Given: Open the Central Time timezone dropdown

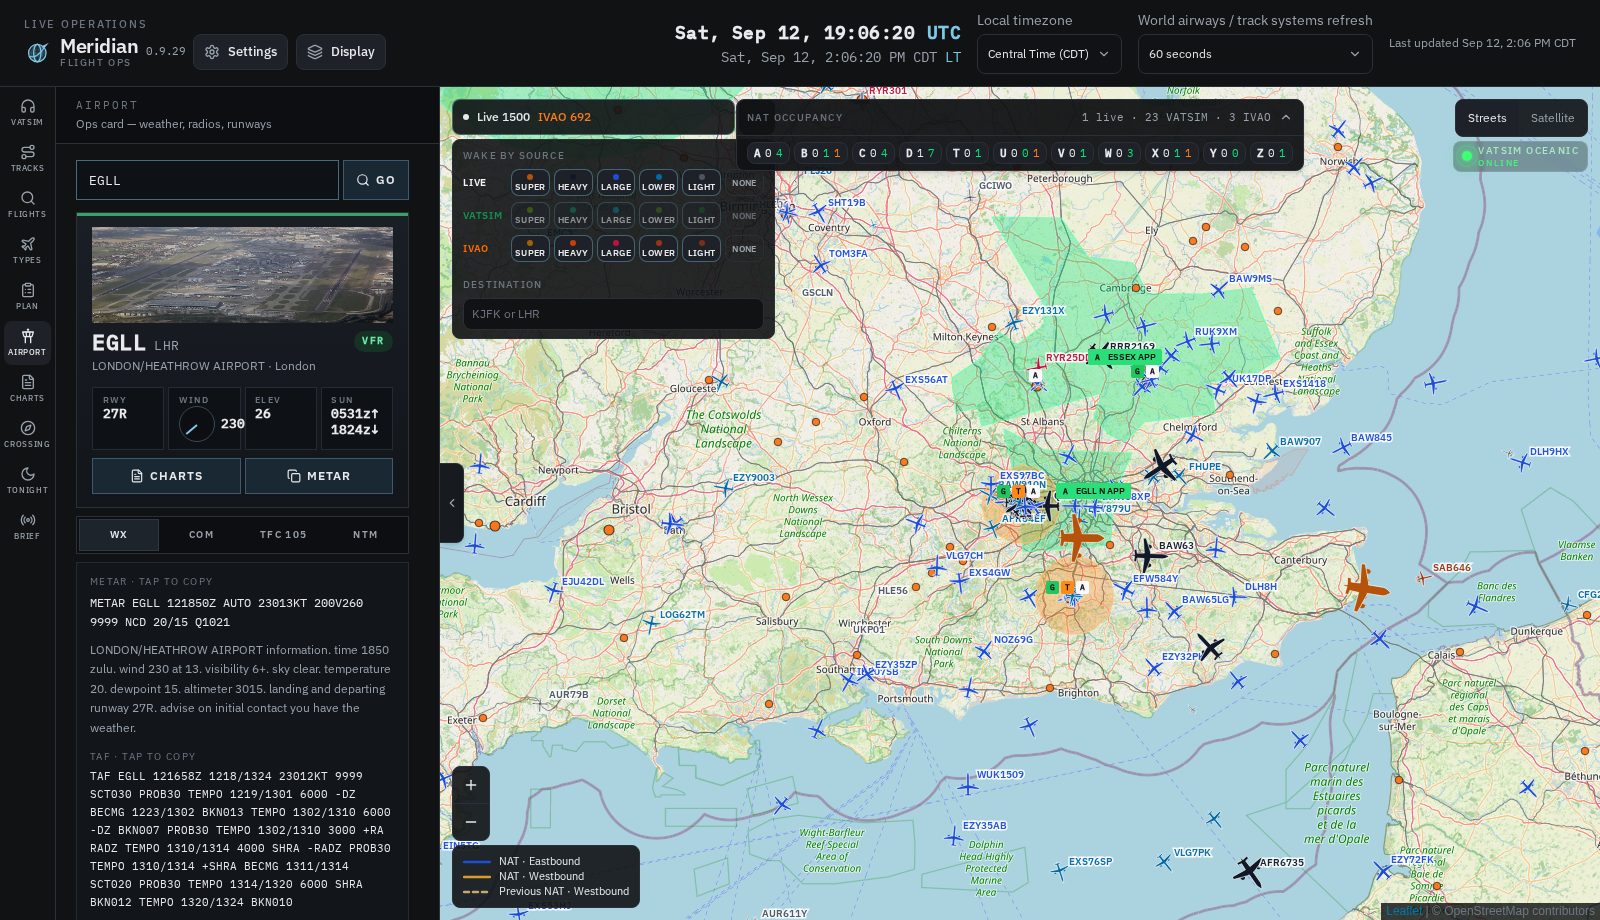Looking at the screenshot, I should pos(1049,54).
